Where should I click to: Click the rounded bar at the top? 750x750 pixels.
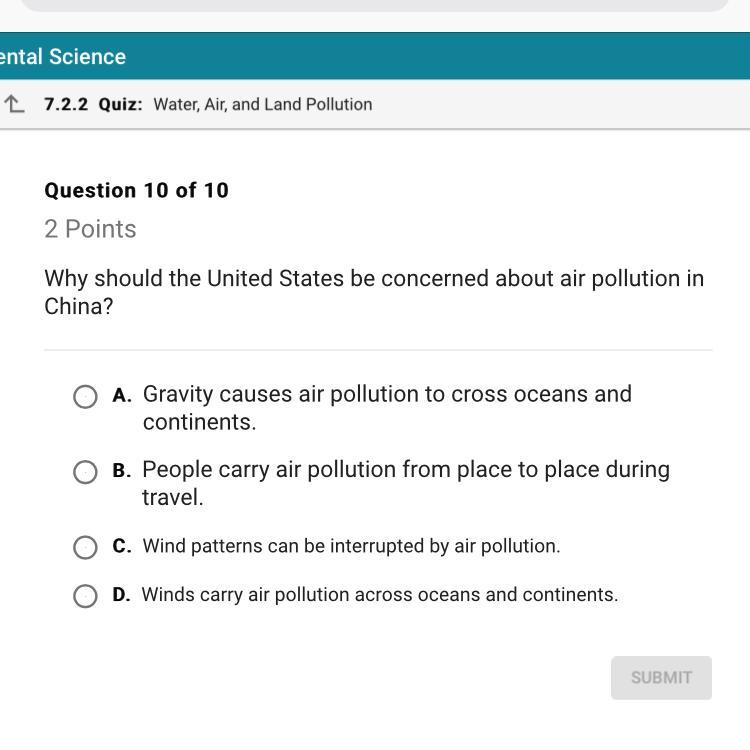[x=375, y=5]
